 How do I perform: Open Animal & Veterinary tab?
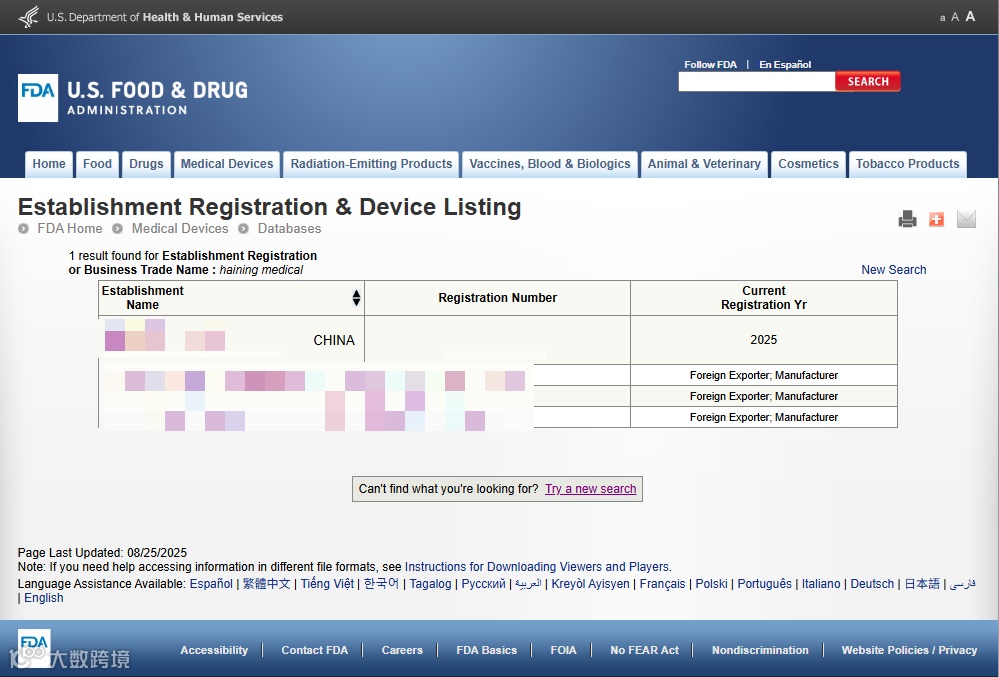click(x=704, y=164)
